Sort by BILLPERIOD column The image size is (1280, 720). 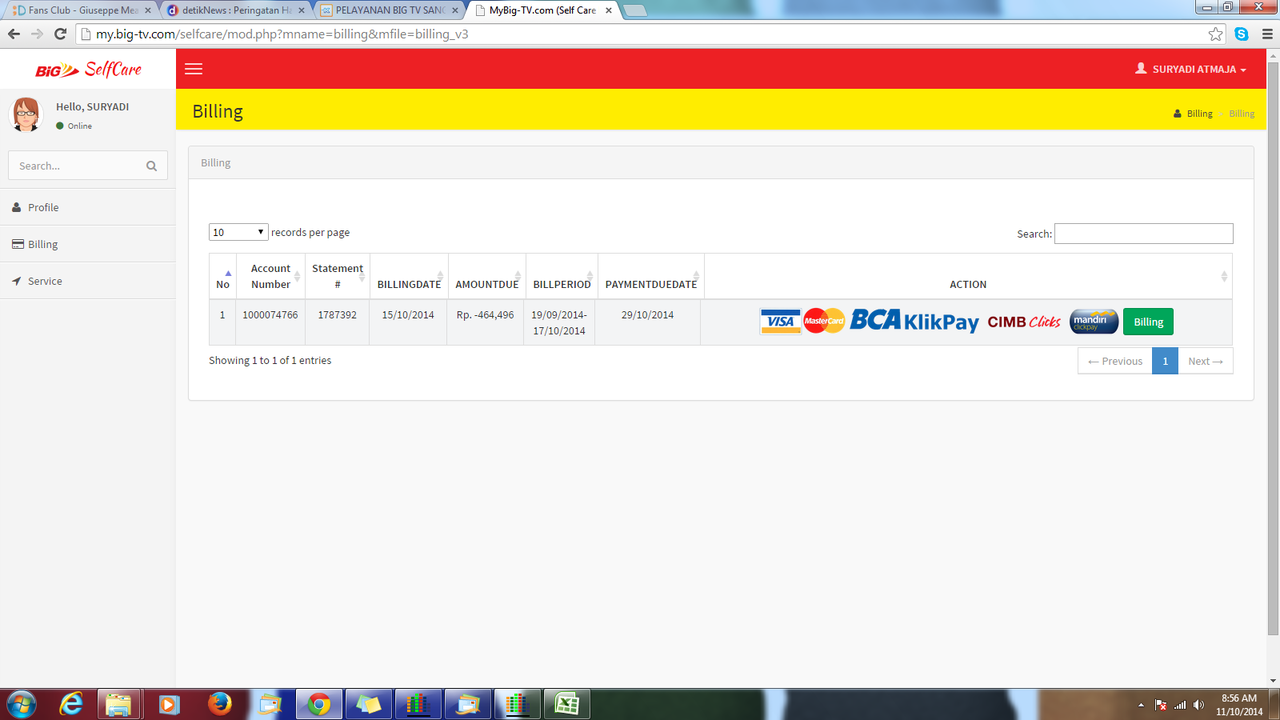pos(562,276)
